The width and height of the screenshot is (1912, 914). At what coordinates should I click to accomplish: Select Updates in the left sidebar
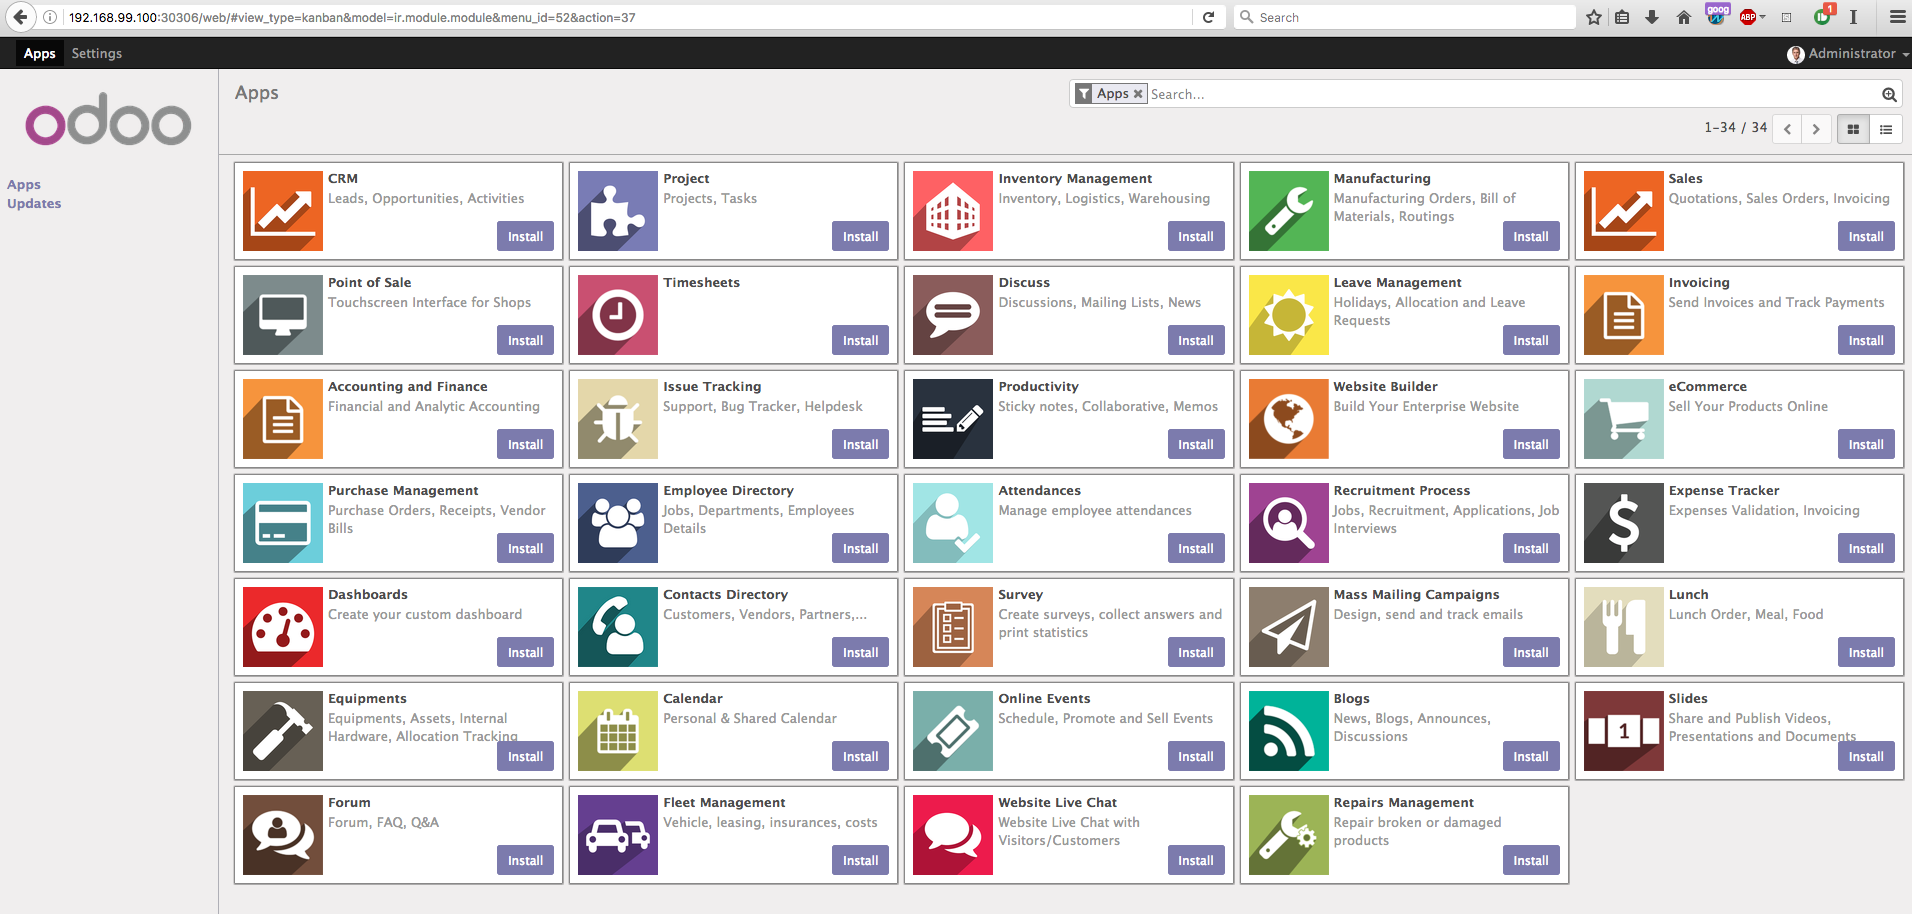tap(34, 204)
